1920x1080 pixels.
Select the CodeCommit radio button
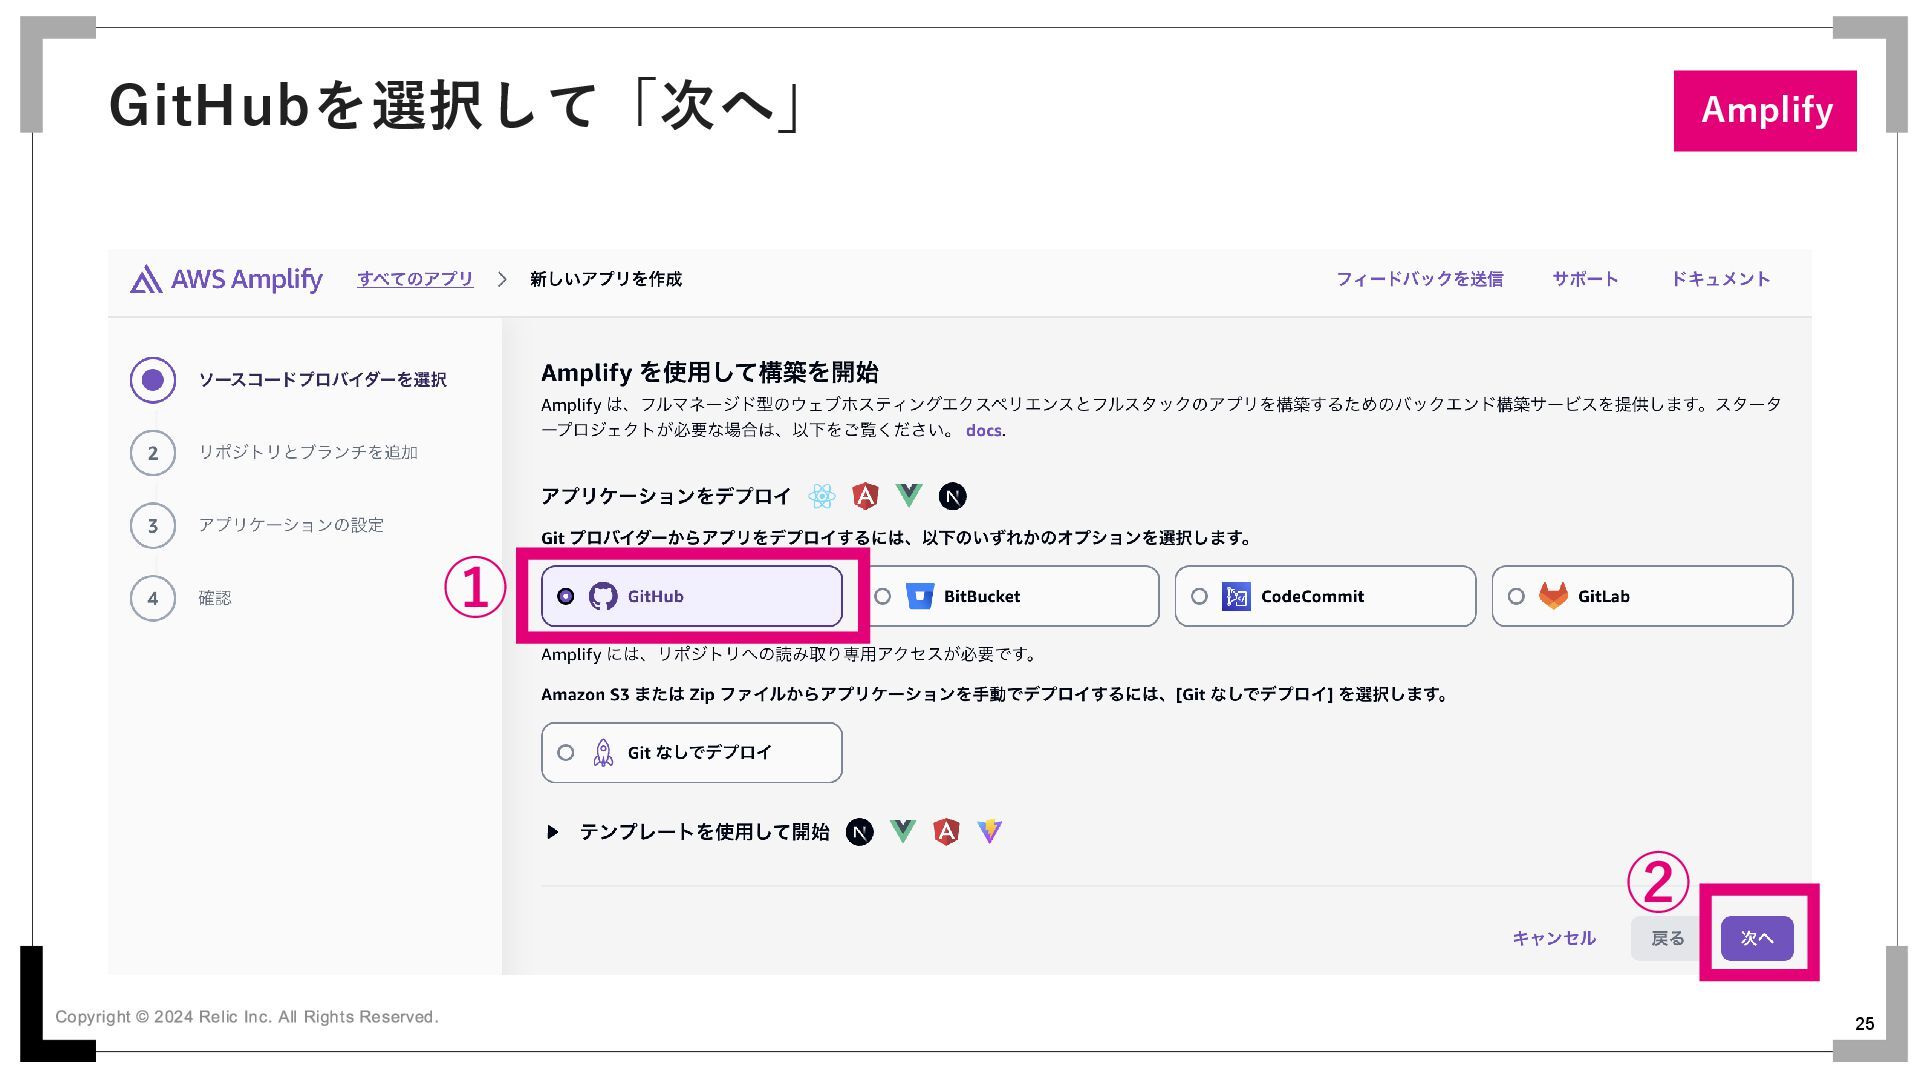[1199, 596]
